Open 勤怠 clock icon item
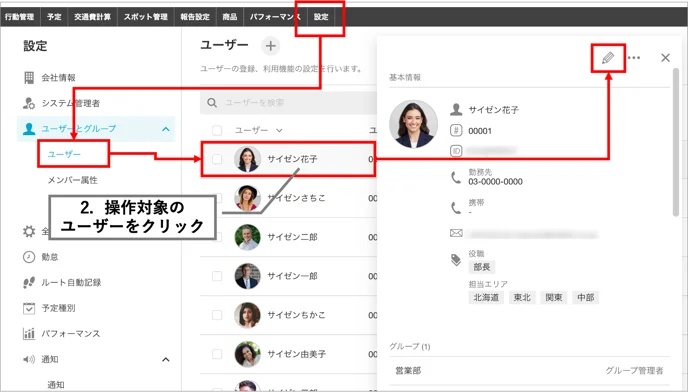The height and width of the screenshot is (392, 688). point(29,257)
